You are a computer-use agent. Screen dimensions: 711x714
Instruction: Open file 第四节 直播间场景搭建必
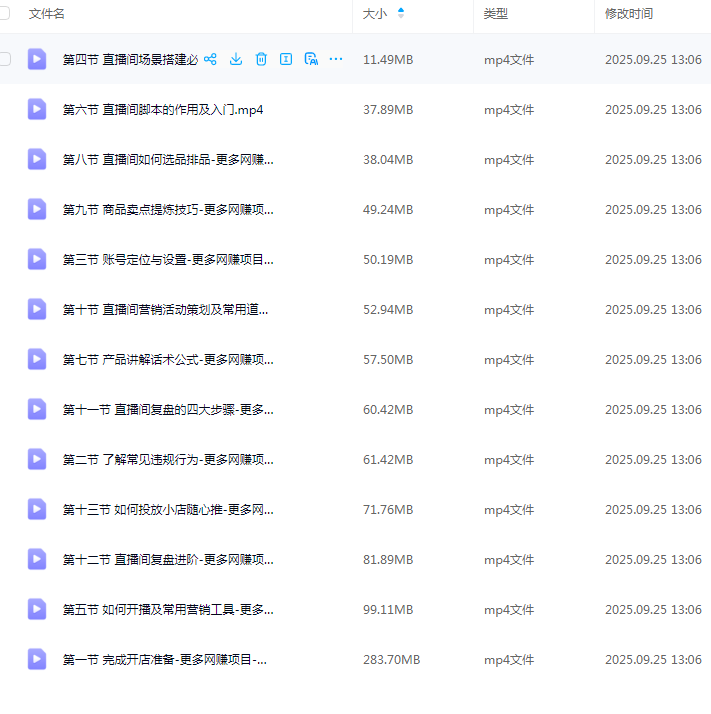pyautogui.click(x=130, y=60)
